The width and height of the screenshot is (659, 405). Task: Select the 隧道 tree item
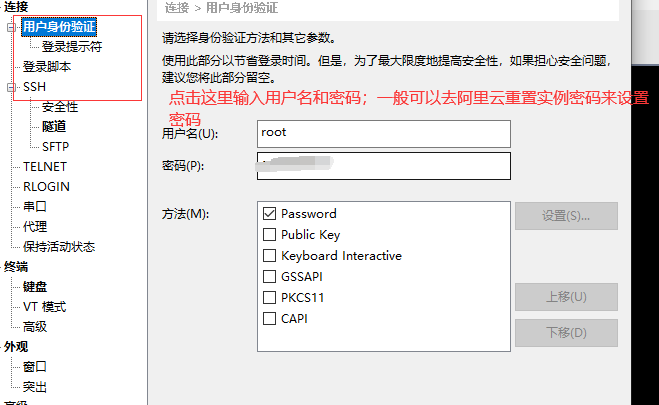[x=54, y=126]
